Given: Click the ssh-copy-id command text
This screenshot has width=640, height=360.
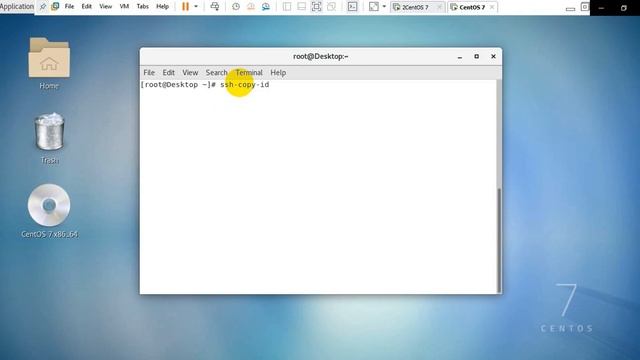Looking at the screenshot, I should pos(244,84).
